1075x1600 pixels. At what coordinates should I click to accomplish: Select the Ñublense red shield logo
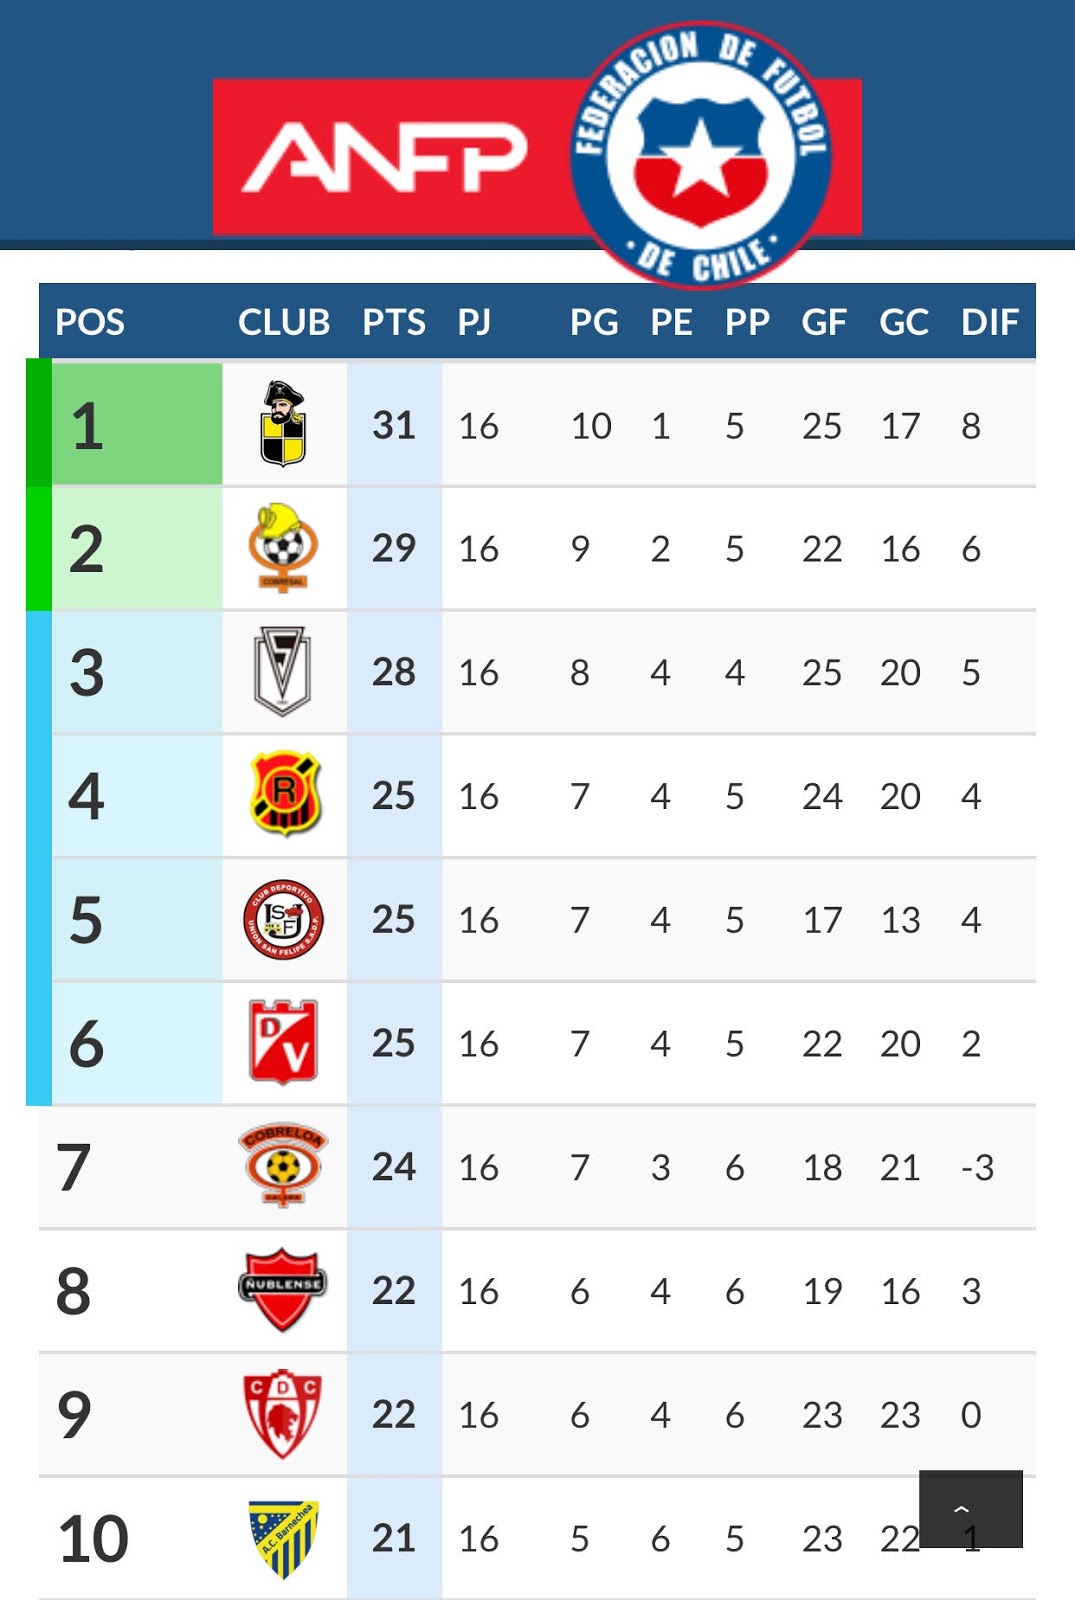coord(283,1289)
